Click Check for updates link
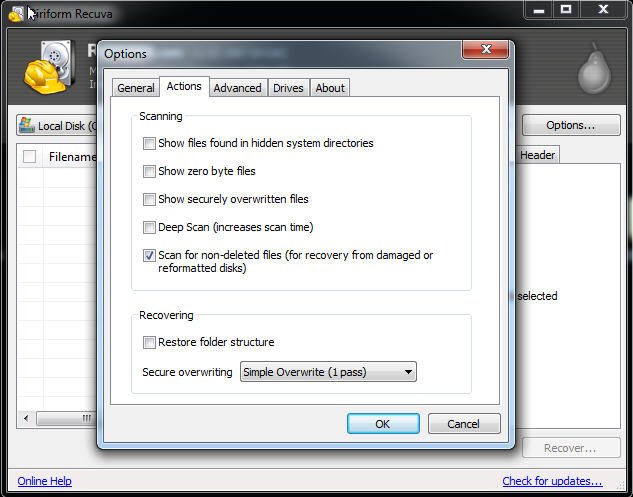Screen dimensions: 633x497 click(x=552, y=481)
